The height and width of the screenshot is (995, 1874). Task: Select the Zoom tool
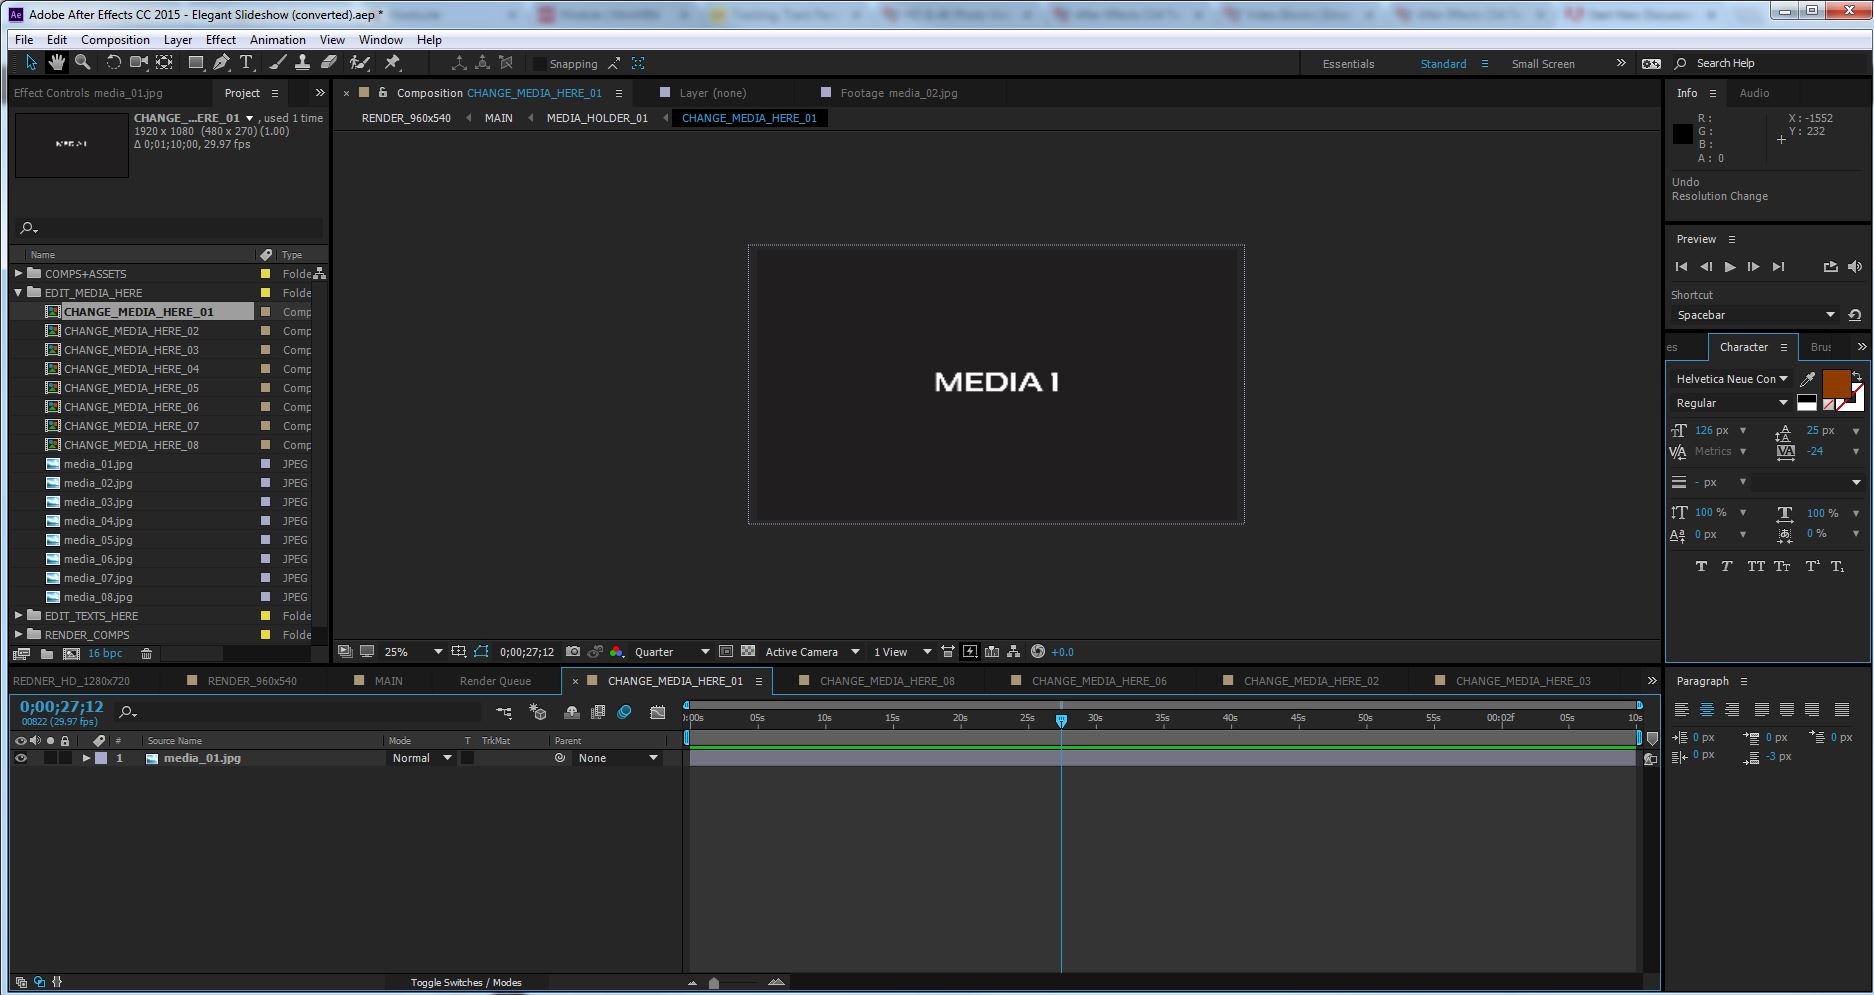[x=83, y=62]
